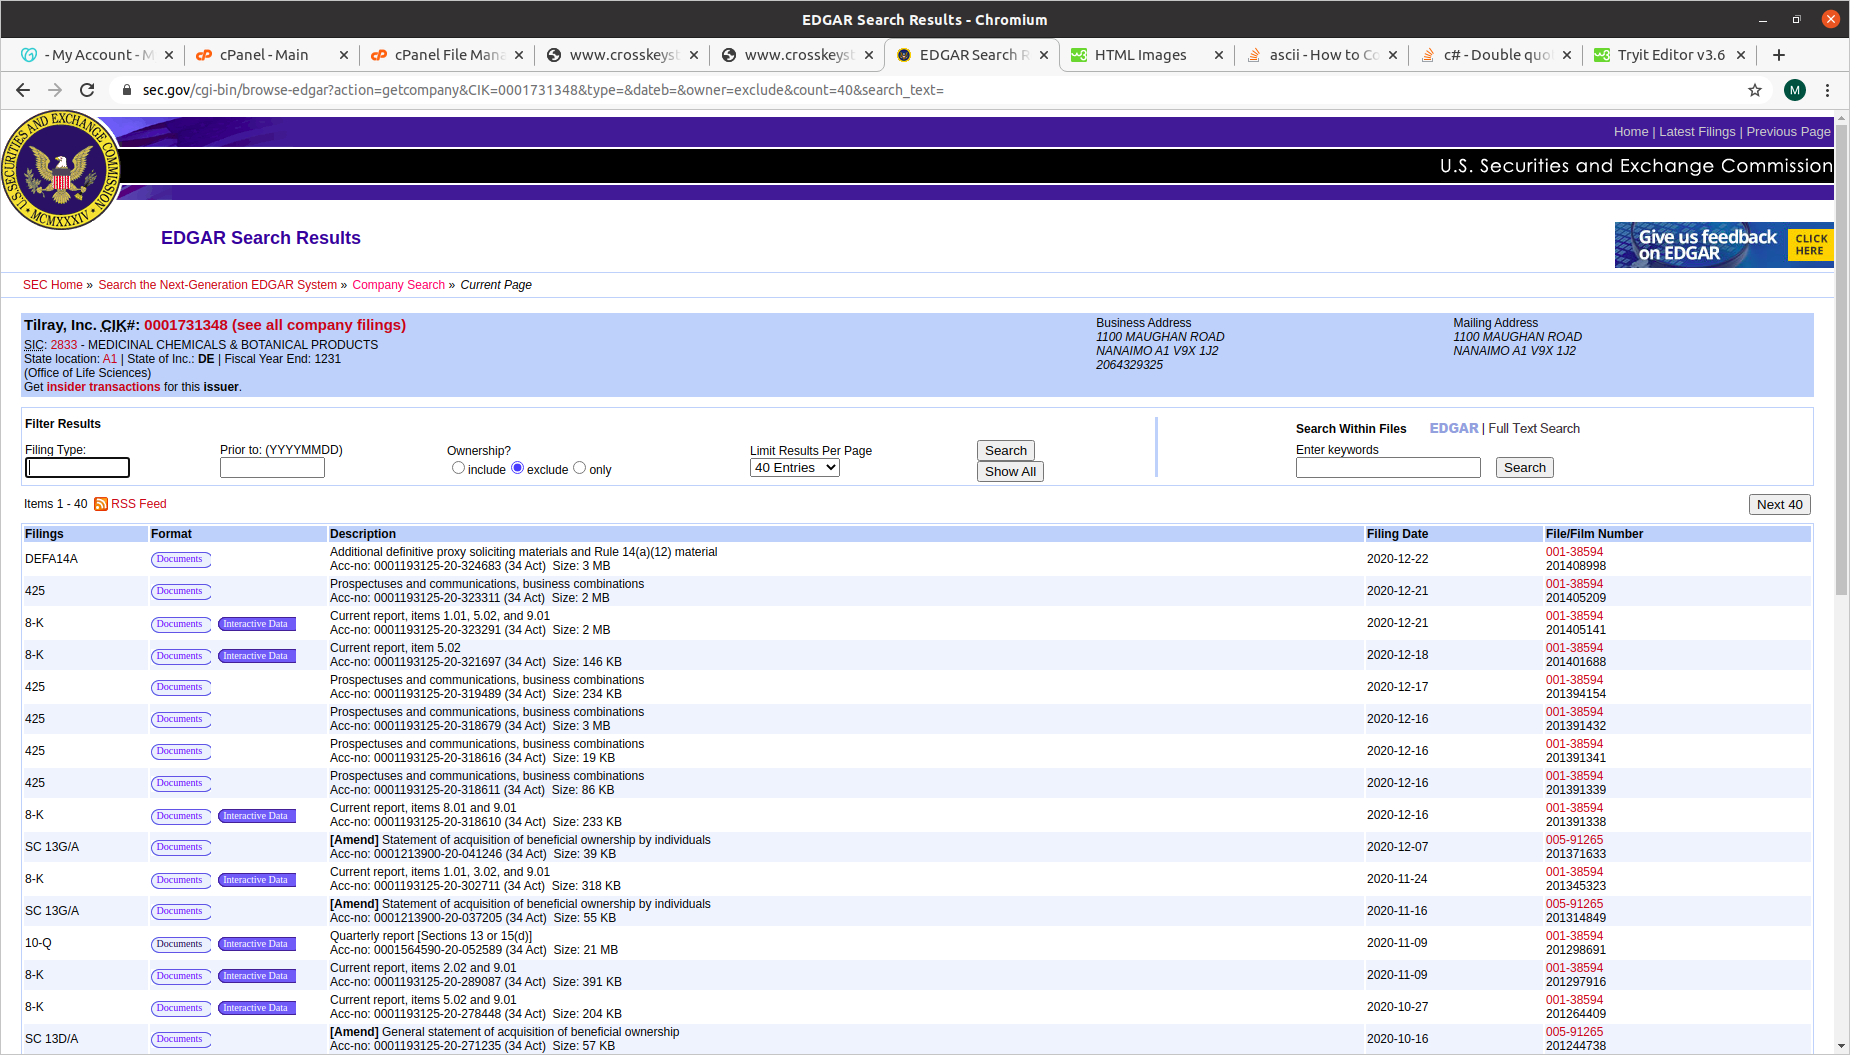The image size is (1850, 1055).
Task: Click the Next 40 button
Action: point(1779,504)
